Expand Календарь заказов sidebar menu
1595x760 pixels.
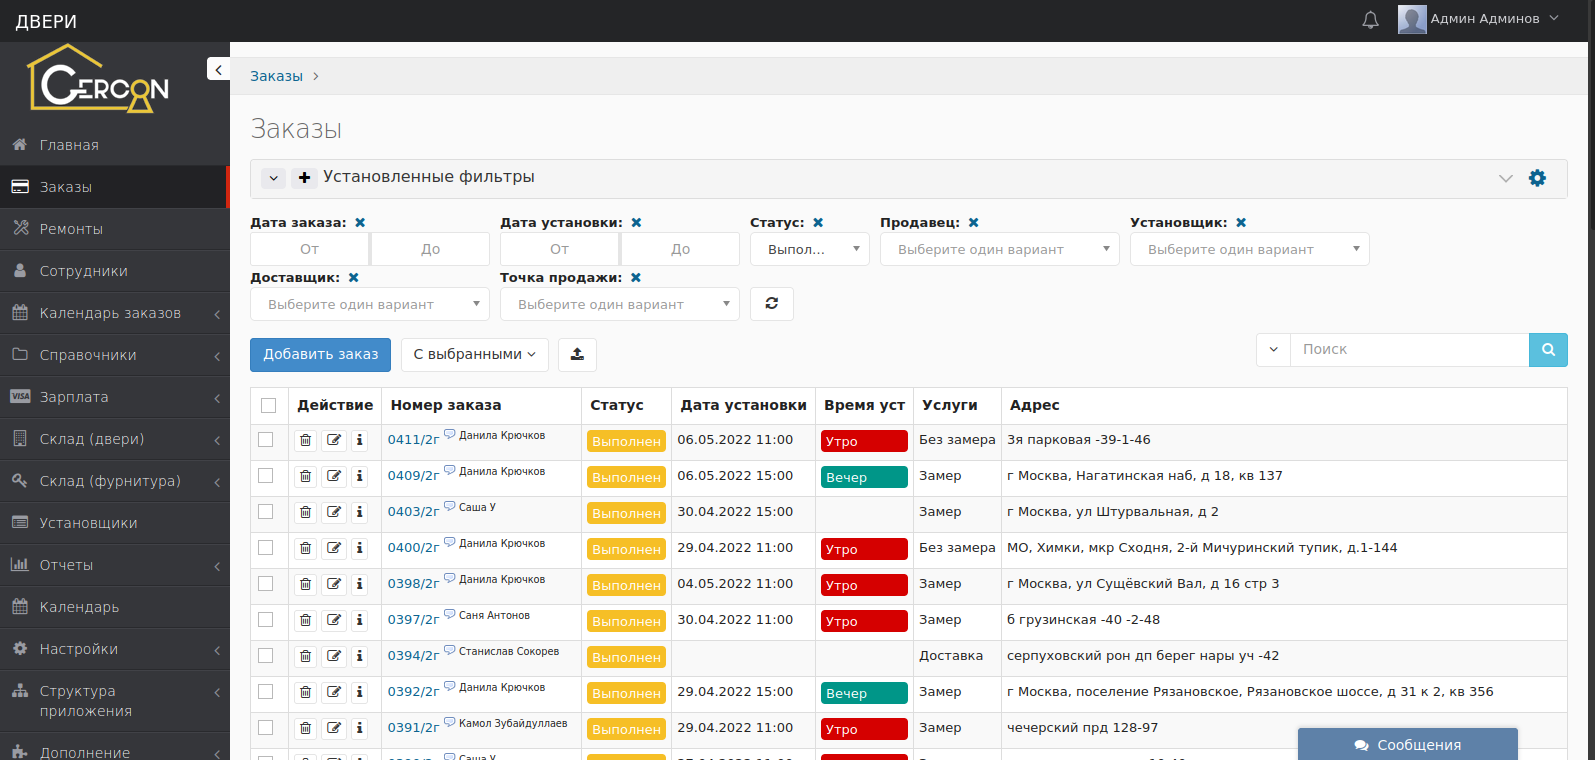click(110, 313)
